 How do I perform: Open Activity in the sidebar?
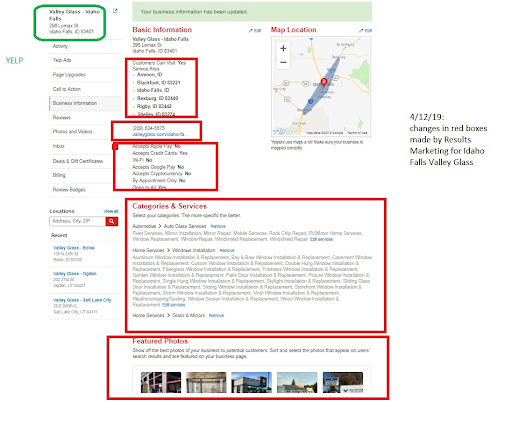pyautogui.click(x=60, y=46)
